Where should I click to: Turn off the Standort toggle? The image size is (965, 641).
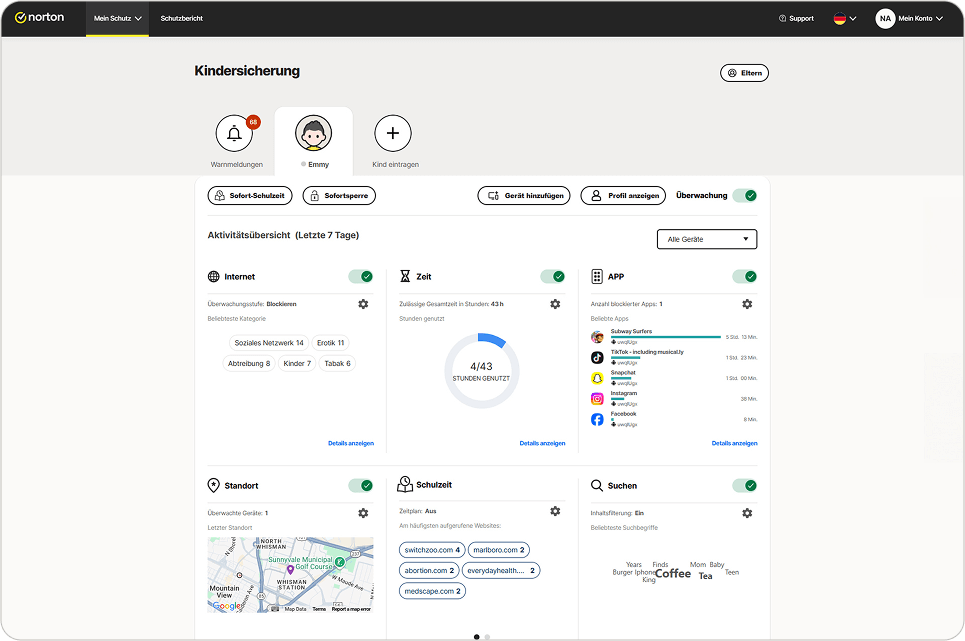(x=360, y=486)
